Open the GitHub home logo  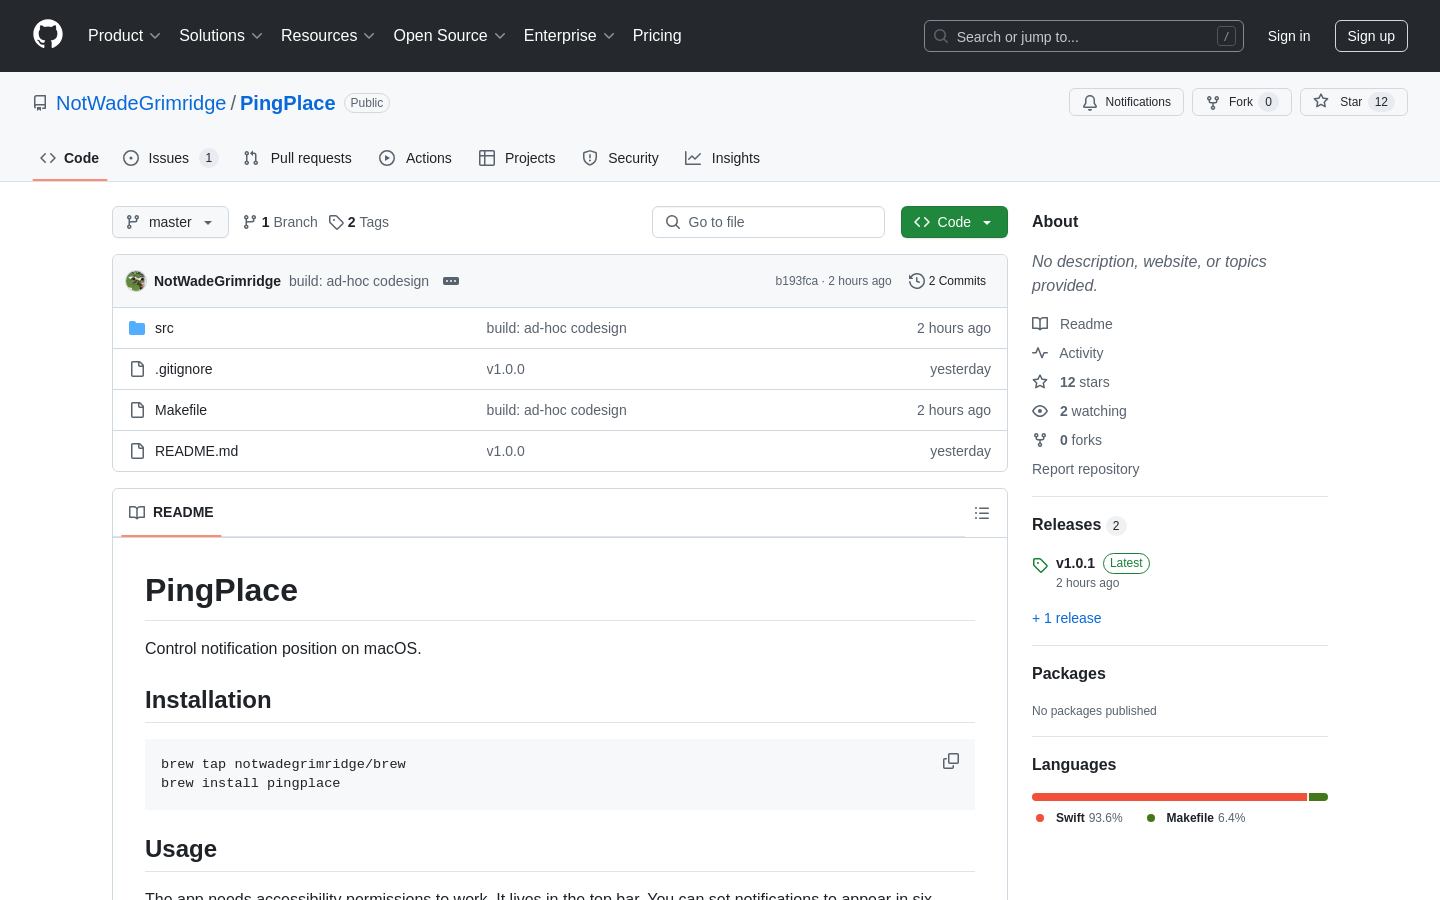[48, 35]
